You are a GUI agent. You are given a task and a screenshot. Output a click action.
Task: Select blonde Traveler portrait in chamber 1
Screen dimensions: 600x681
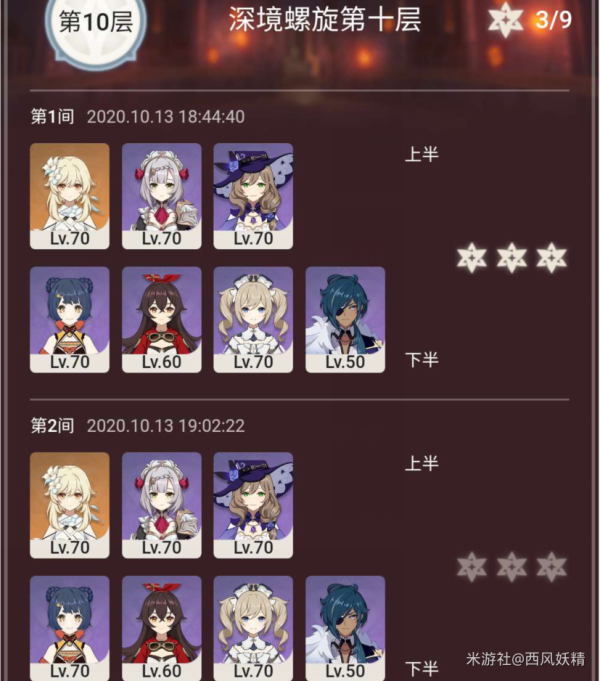(x=70, y=196)
